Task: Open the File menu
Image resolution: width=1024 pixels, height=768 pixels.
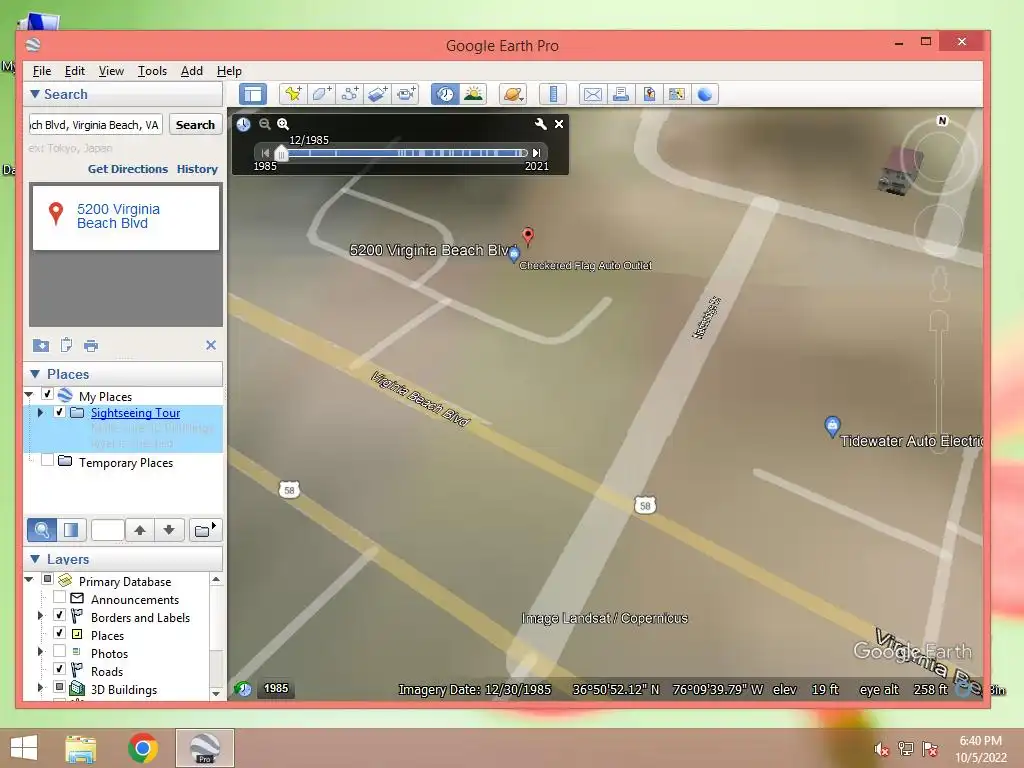Action: 42,71
